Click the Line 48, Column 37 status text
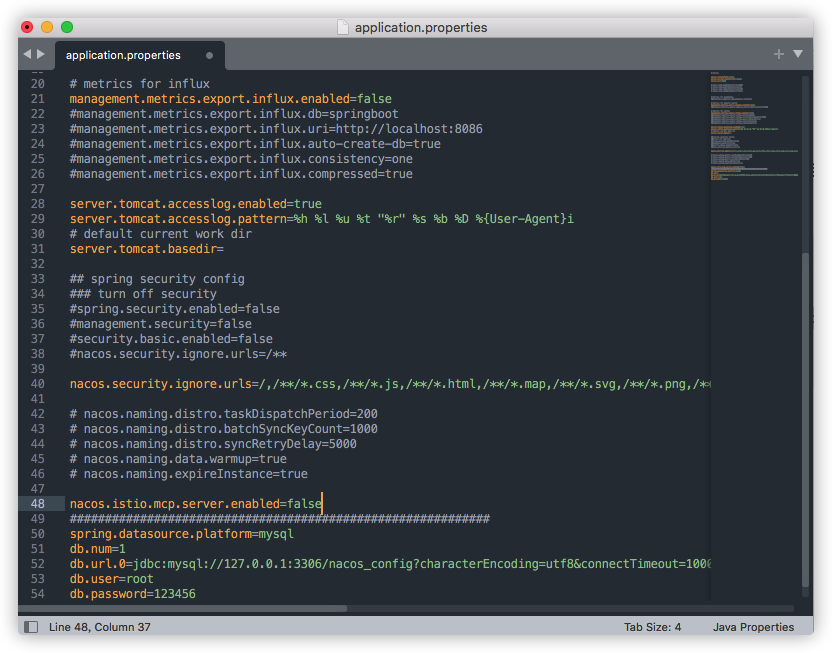832x653 pixels. point(100,627)
